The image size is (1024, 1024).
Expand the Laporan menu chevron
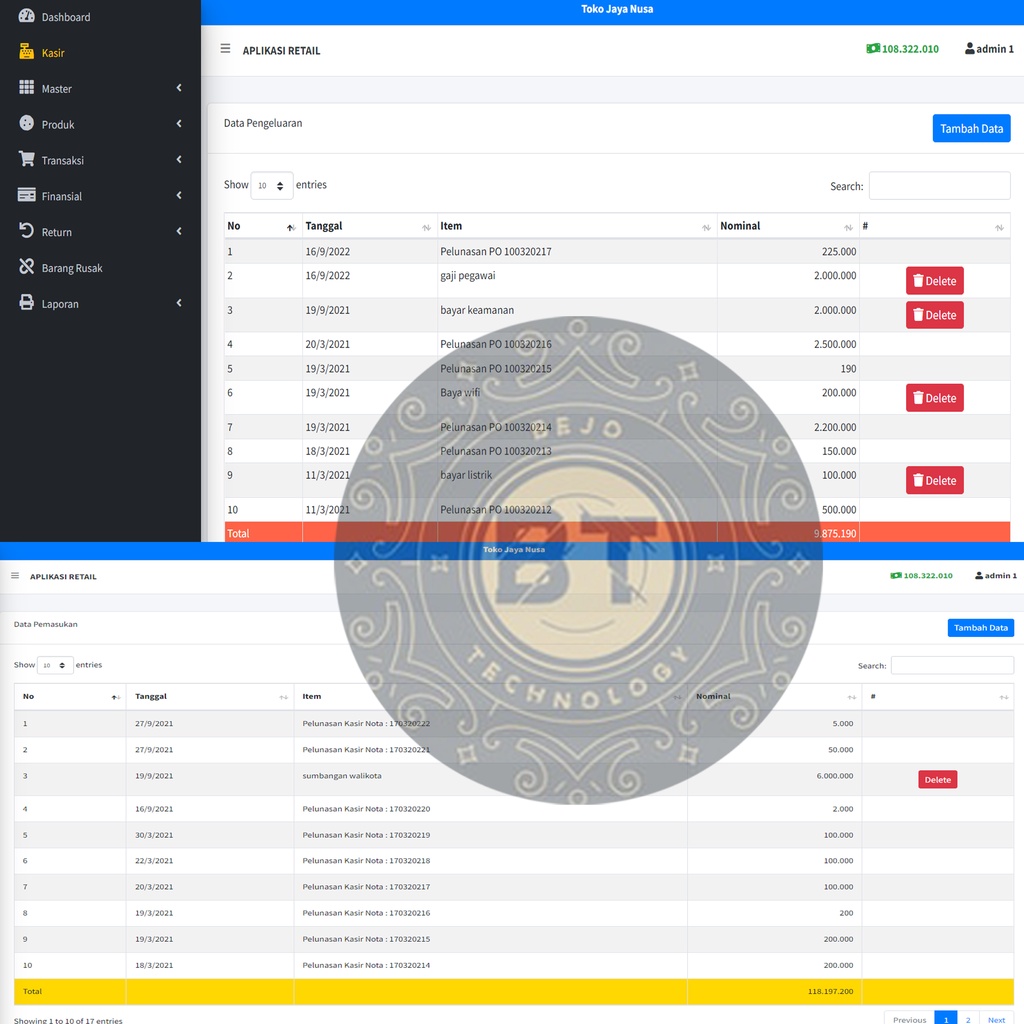click(x=179, y=303)
